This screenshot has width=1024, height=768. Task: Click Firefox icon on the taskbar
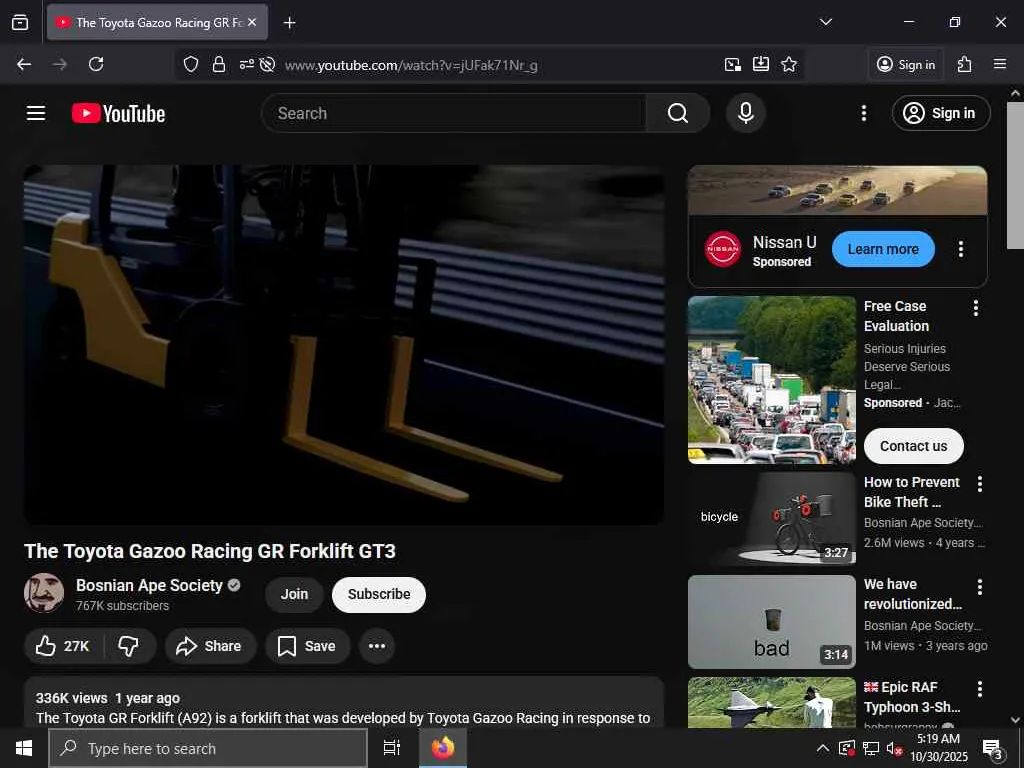[x=443, y=748]
